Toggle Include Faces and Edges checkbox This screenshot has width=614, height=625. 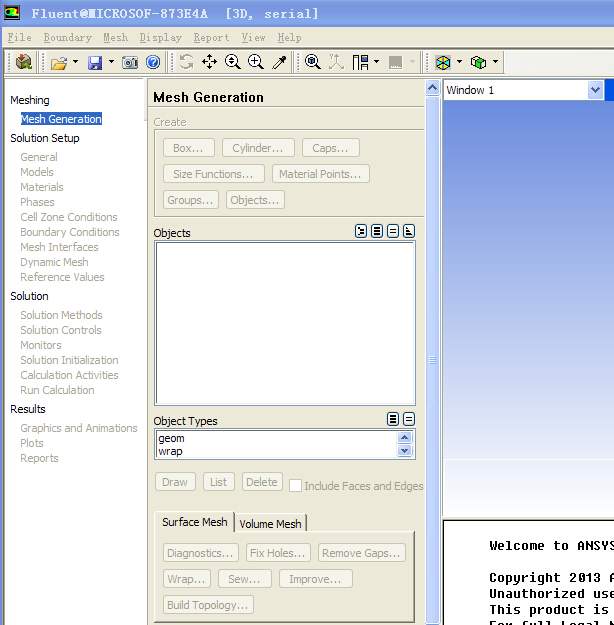point(295,485)
